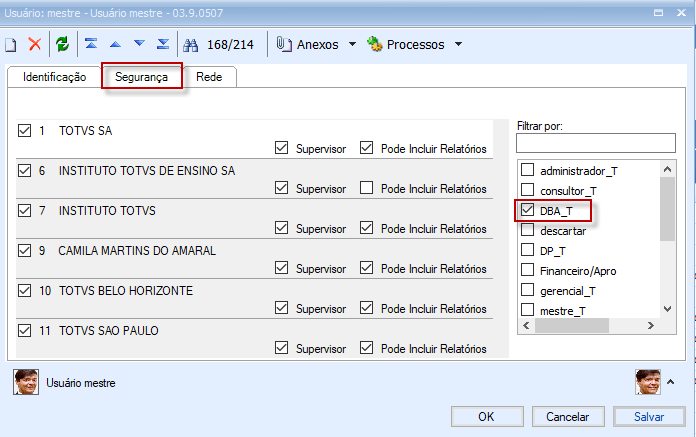Check the mestre_T profile
The width and height of the screenshot is (696, 437).
click(527, 310)
